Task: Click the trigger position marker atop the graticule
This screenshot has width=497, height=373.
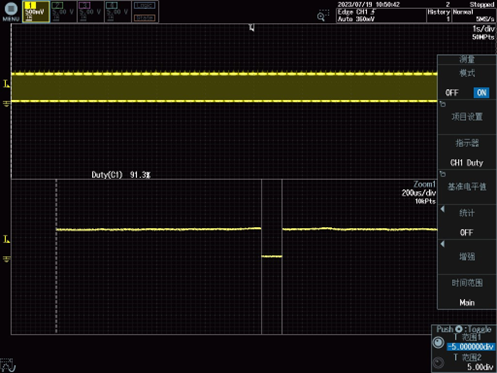Action: click(x=252, y=28)
